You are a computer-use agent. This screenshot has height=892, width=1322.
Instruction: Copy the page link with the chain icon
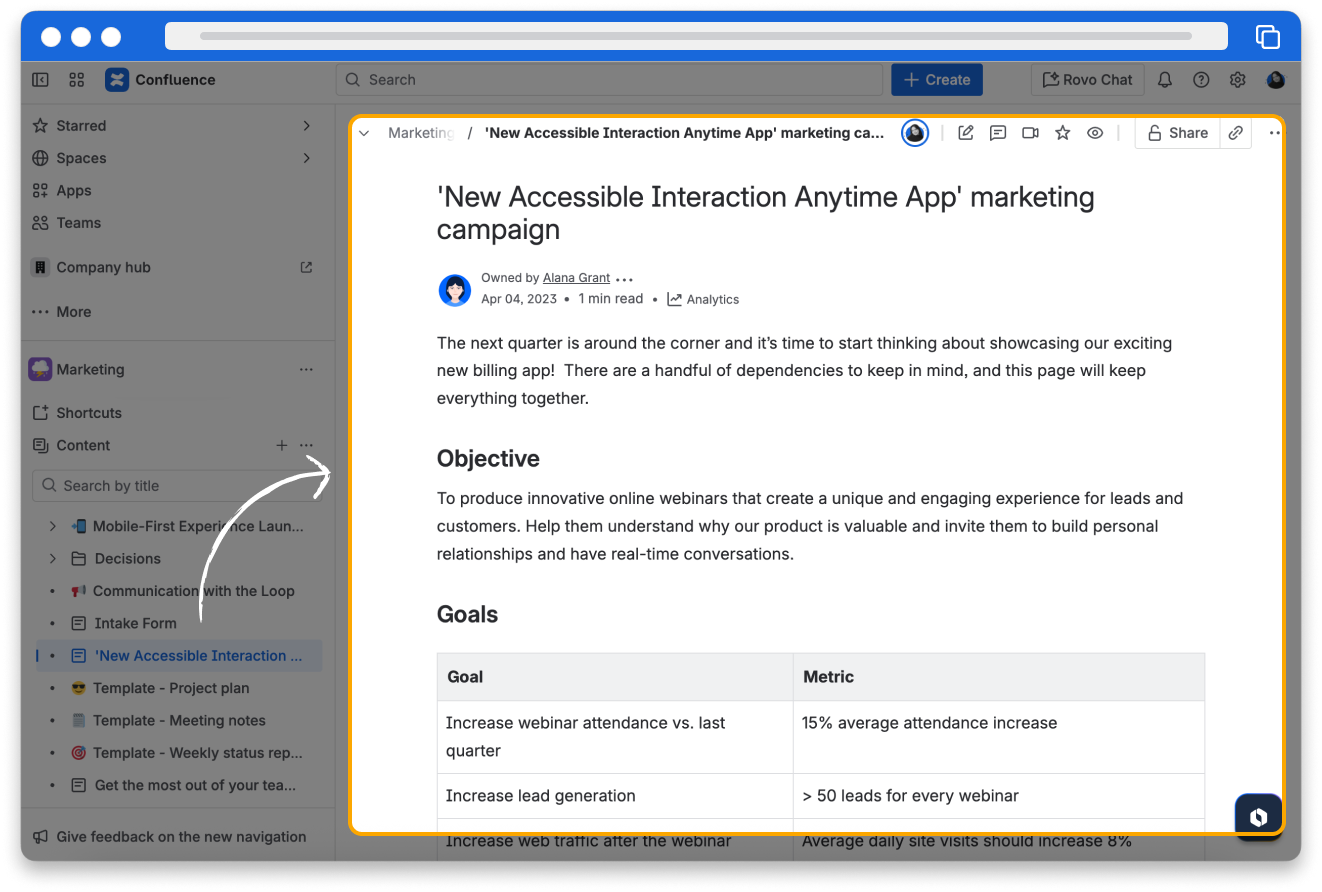click(x=1236, y=133)
